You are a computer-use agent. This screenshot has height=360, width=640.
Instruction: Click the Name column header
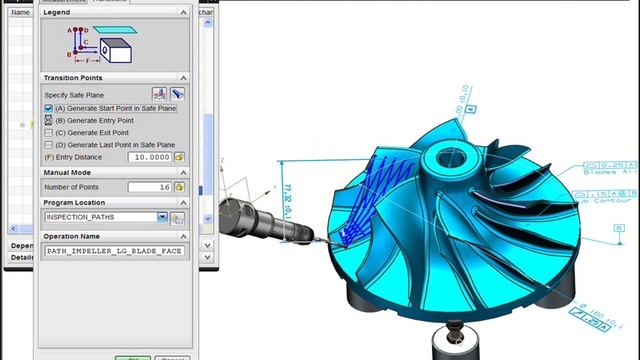[x=20, y=12]
